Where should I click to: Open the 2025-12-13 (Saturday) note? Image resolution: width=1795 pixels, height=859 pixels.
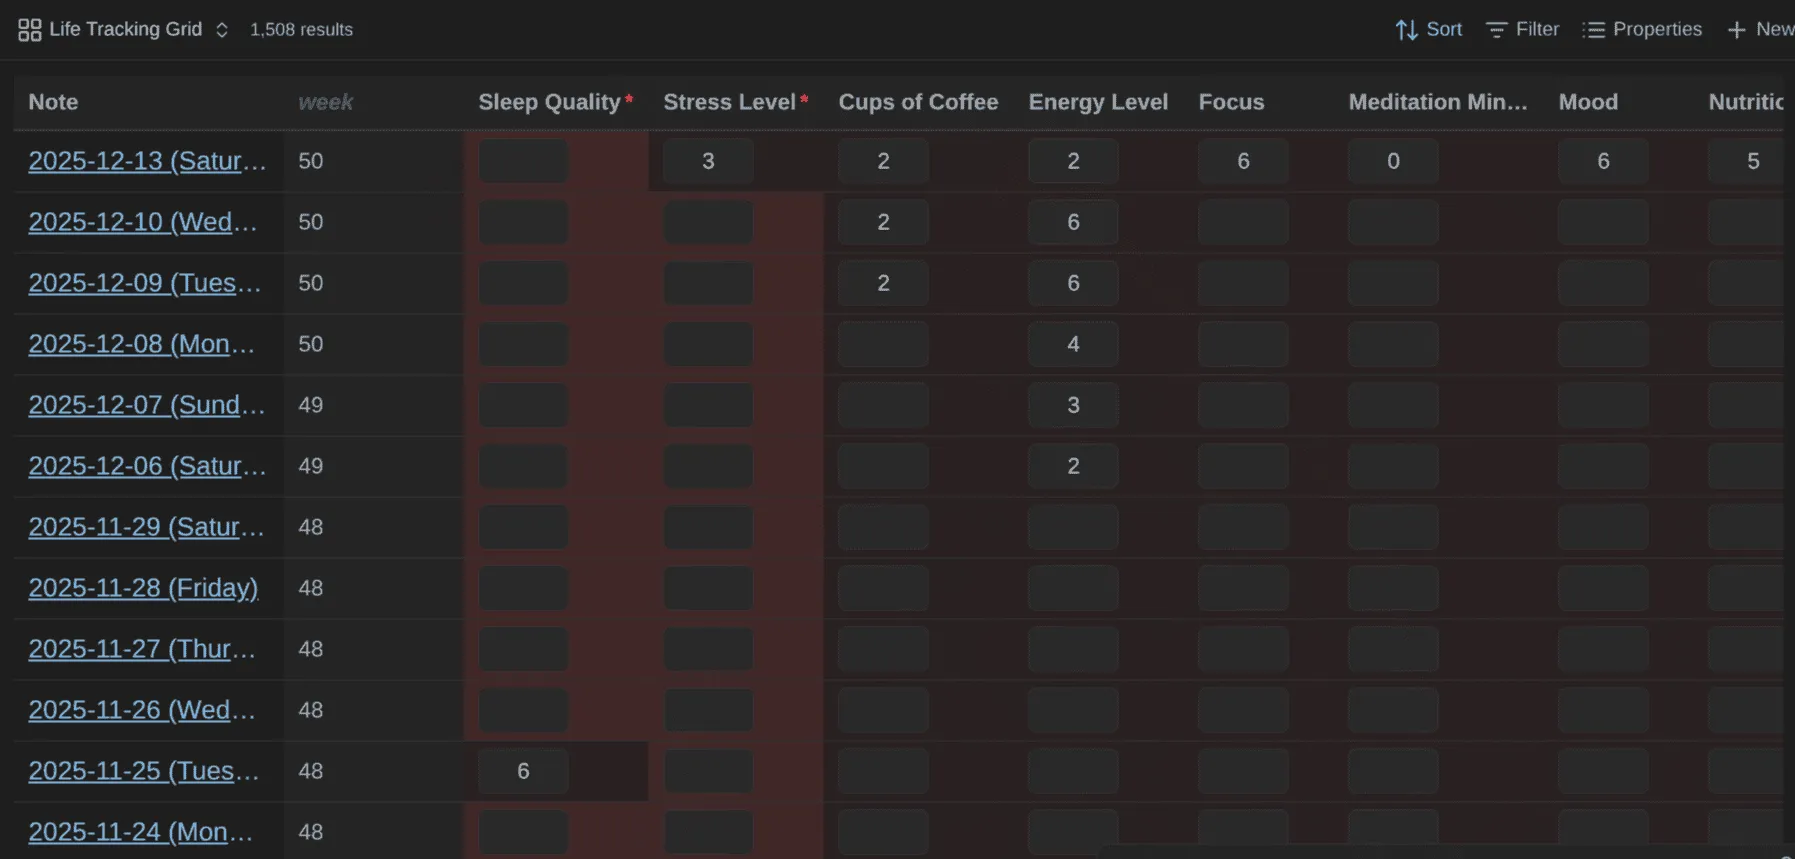tap(147, 161)
